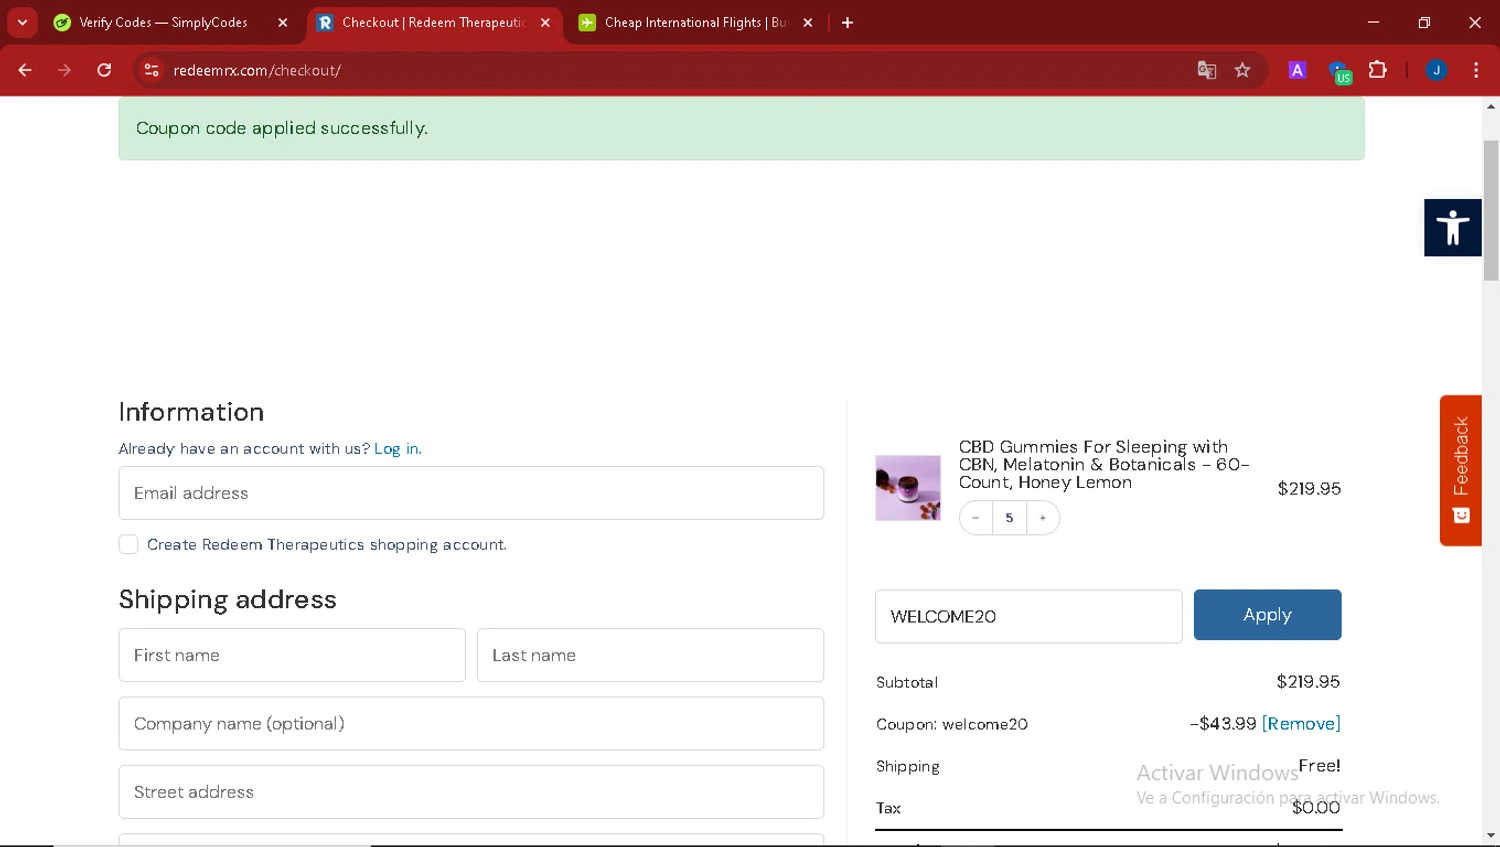The height and width of the screenshot is (847, 1500).
Task: Open the purple A extension icon
Action: pos(1297,70)
